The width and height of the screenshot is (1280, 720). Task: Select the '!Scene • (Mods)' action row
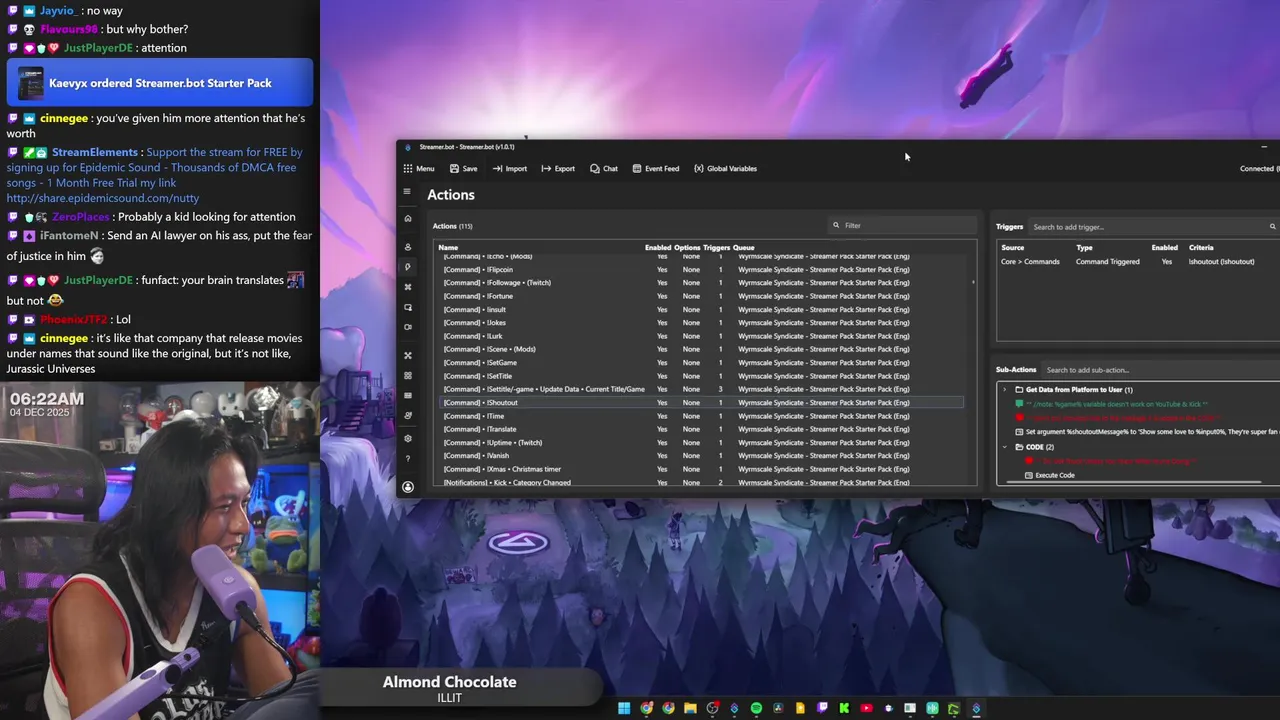[x=702, y=349]
